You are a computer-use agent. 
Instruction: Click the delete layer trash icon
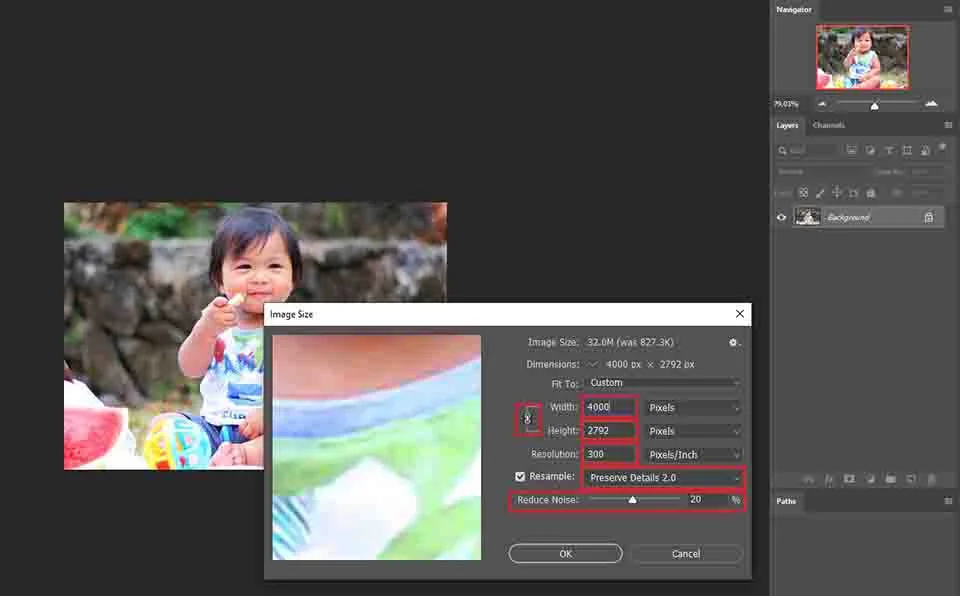coord(931,480)
